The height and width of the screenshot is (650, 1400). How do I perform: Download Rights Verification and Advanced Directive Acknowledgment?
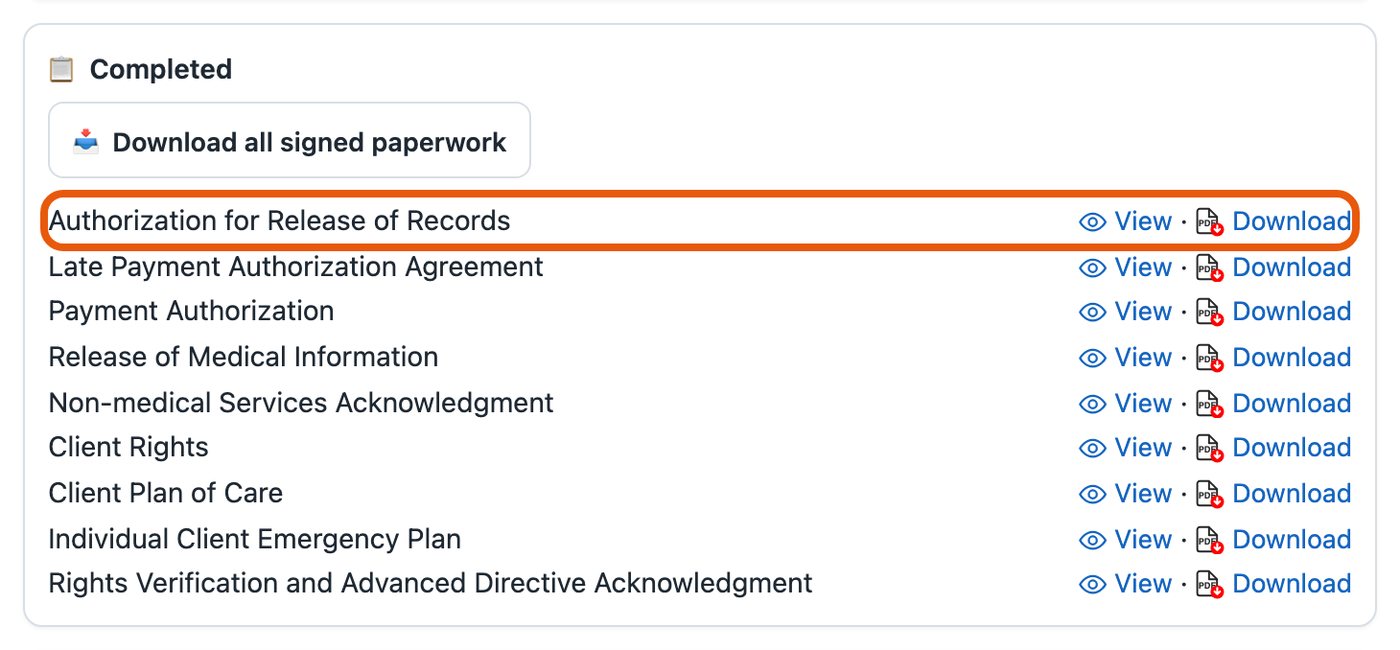(x=1291, y=584)
